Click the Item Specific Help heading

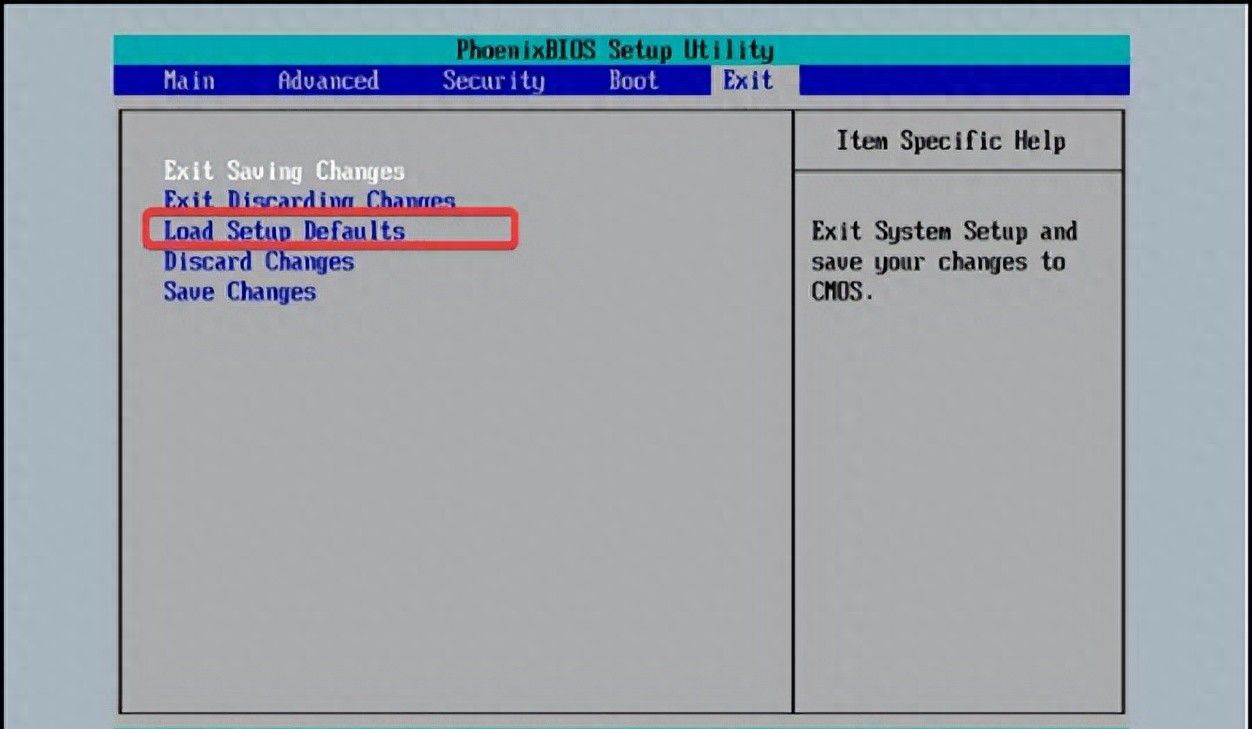click(x=951, y=141)
